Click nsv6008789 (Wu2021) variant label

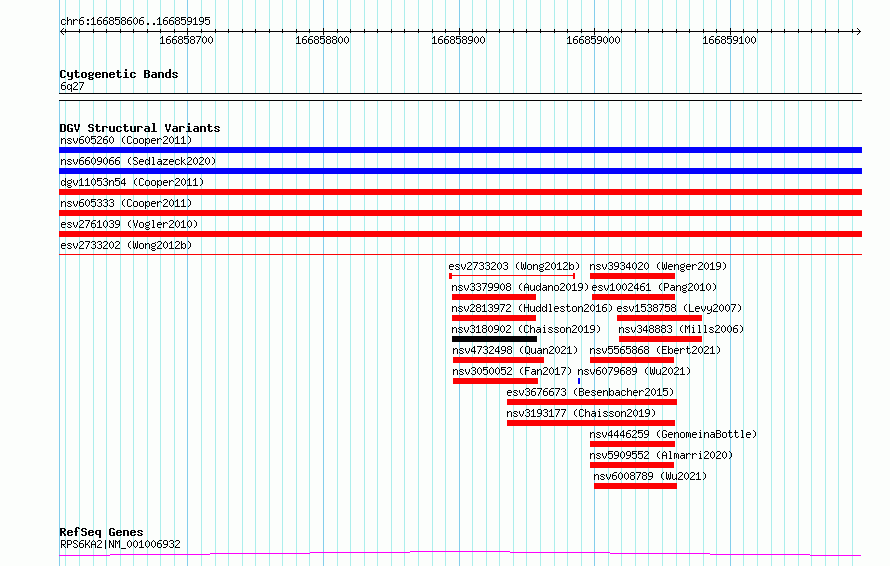[650, 476]
